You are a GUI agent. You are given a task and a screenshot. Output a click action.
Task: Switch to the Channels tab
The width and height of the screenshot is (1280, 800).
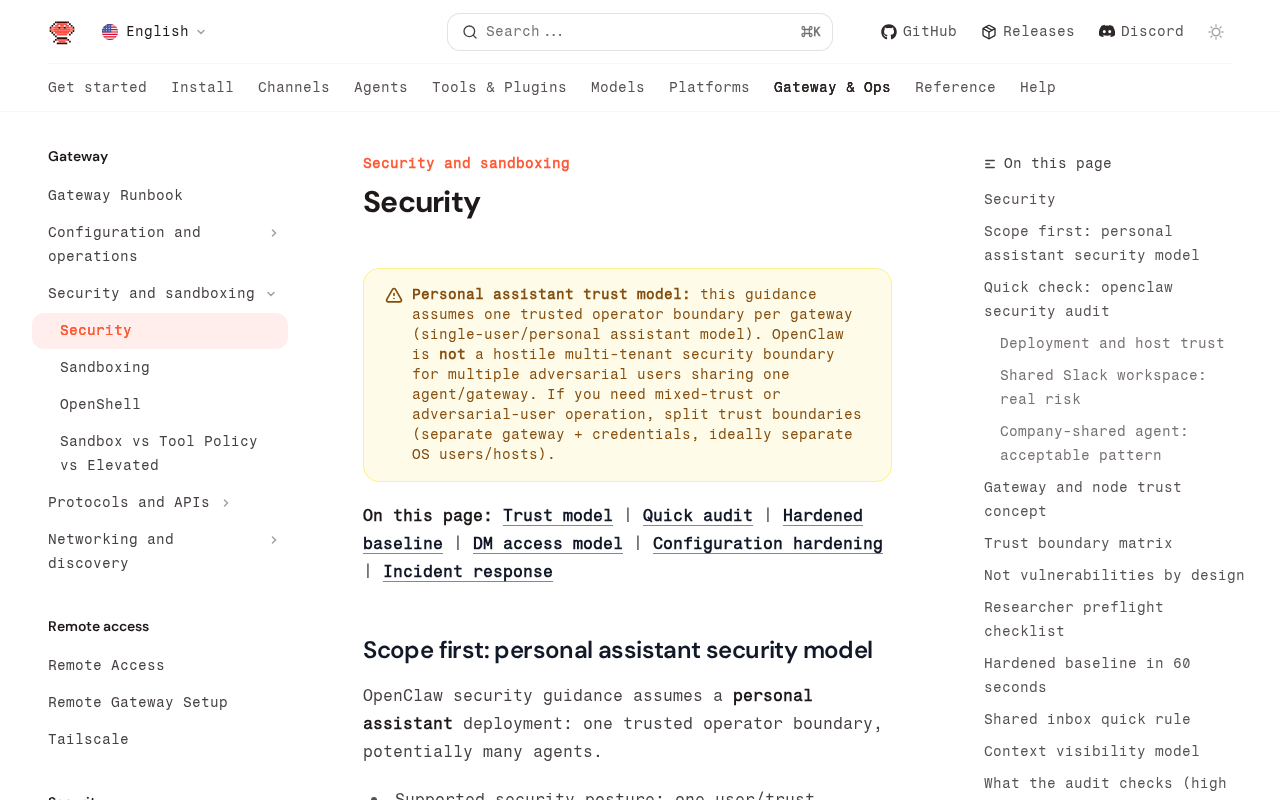[294, 88]
